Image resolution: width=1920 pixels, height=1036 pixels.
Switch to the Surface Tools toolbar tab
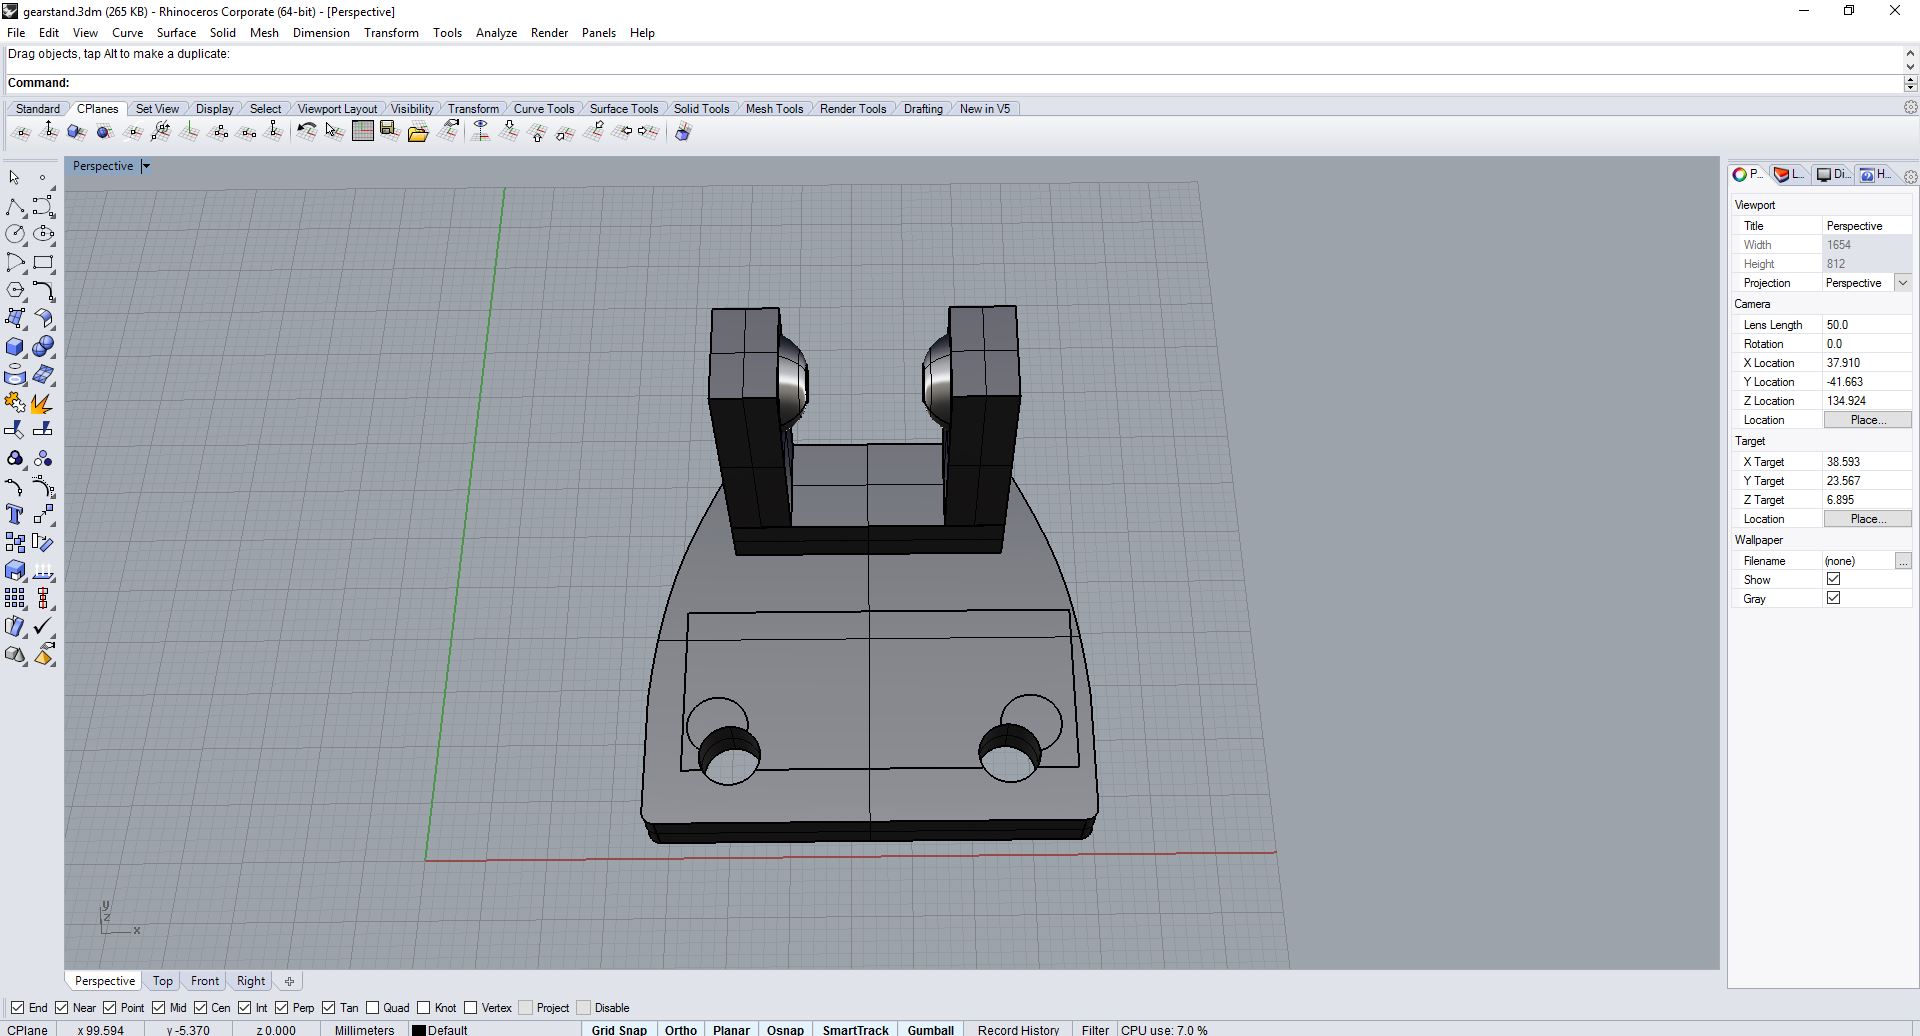click(623, 109)
